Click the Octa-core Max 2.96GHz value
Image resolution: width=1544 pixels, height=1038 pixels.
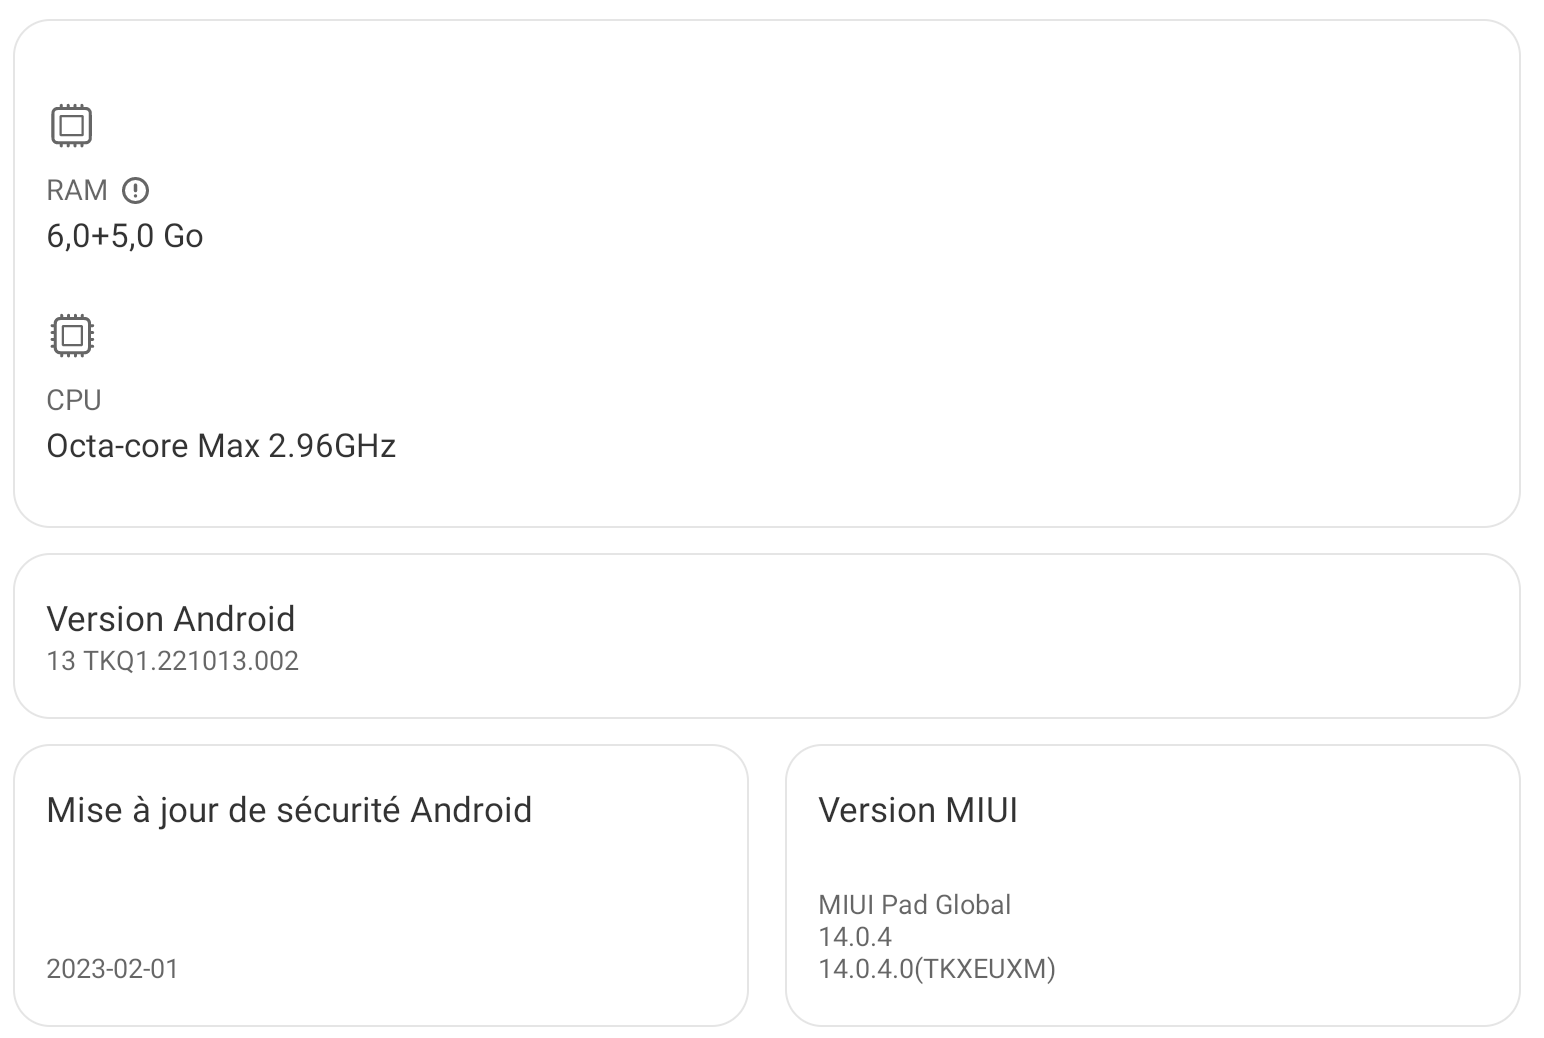pyautogui.click(x=221, y=446)
